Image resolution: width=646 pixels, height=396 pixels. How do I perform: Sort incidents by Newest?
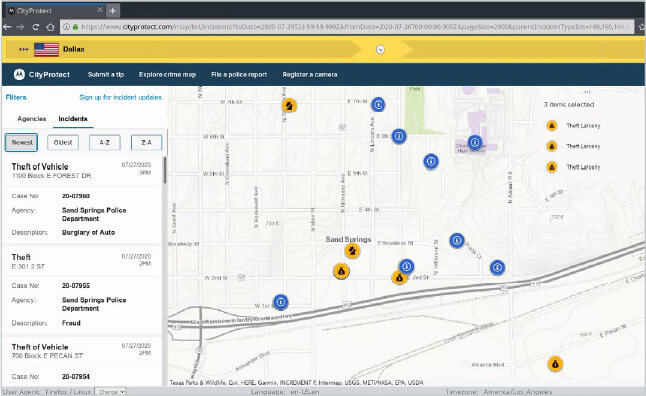(21, 143)
